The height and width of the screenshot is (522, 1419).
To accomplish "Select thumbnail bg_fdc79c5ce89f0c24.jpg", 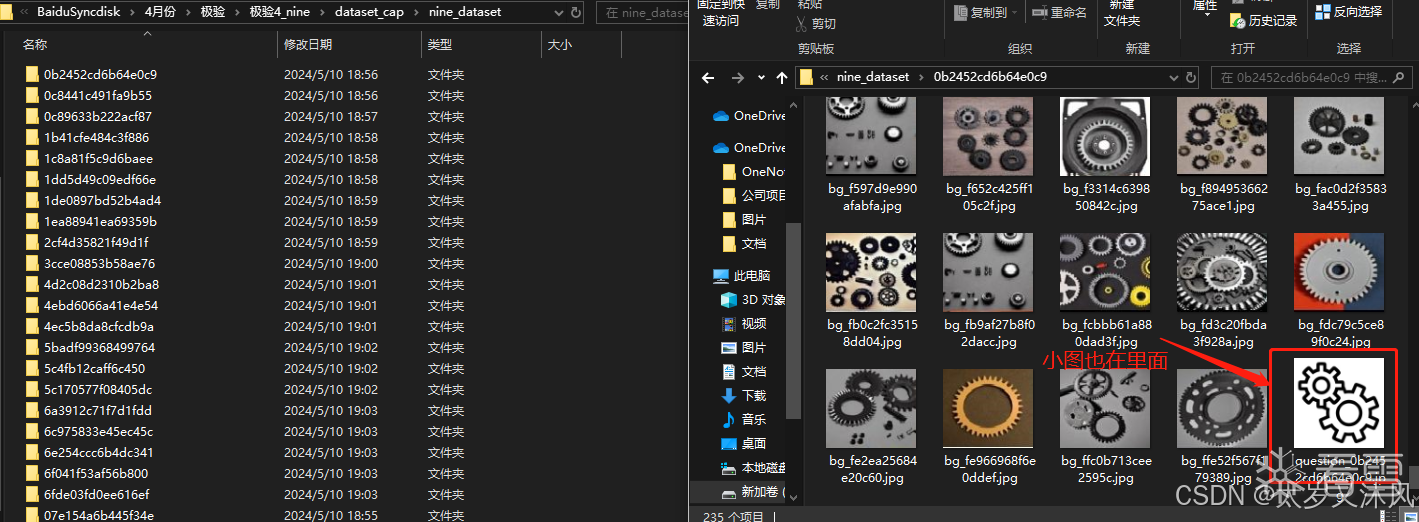I will click(x=1339, y=273).
